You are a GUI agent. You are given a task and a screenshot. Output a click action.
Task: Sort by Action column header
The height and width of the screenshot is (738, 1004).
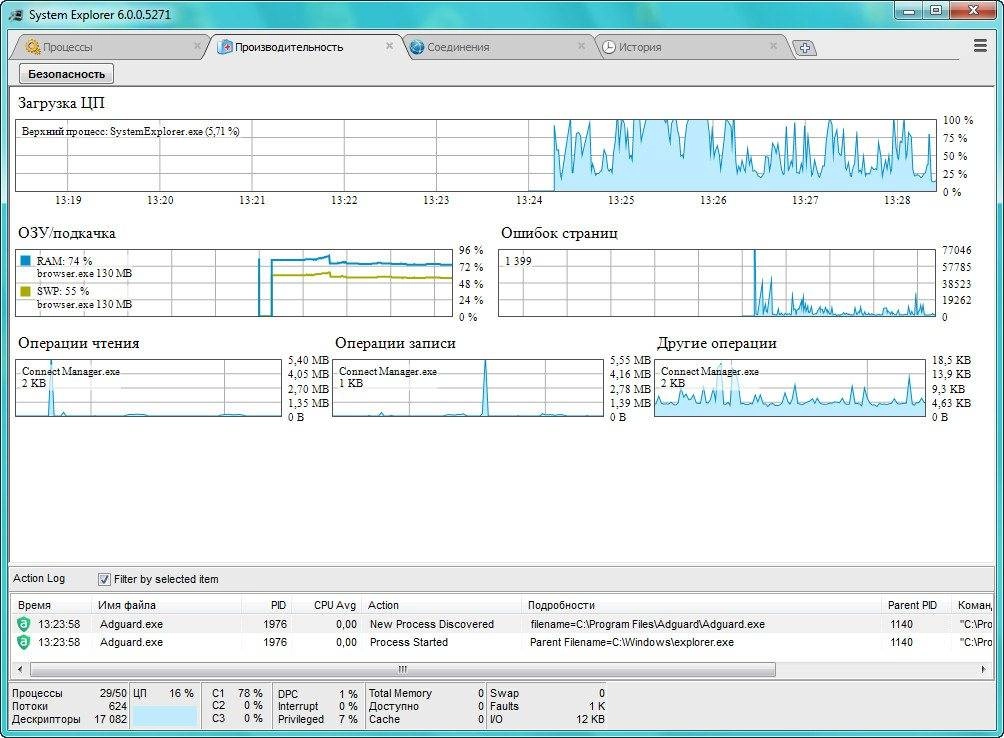(442, 605)
